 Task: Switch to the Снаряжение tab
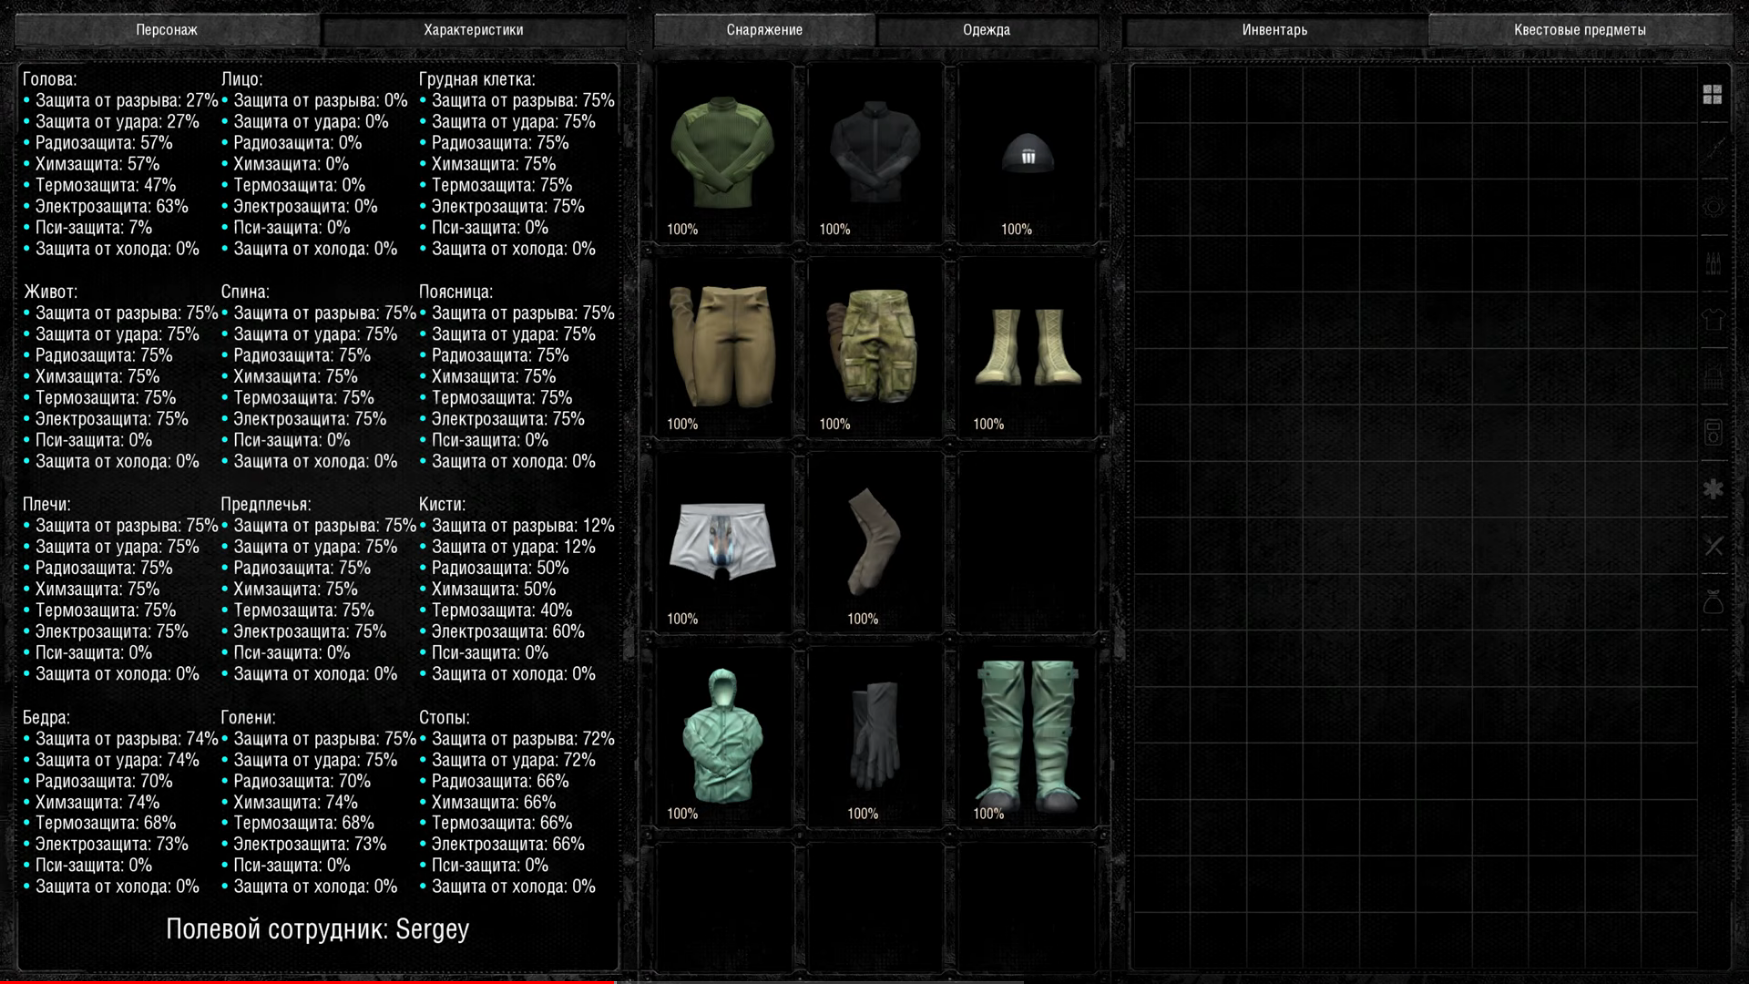point(764,30)
